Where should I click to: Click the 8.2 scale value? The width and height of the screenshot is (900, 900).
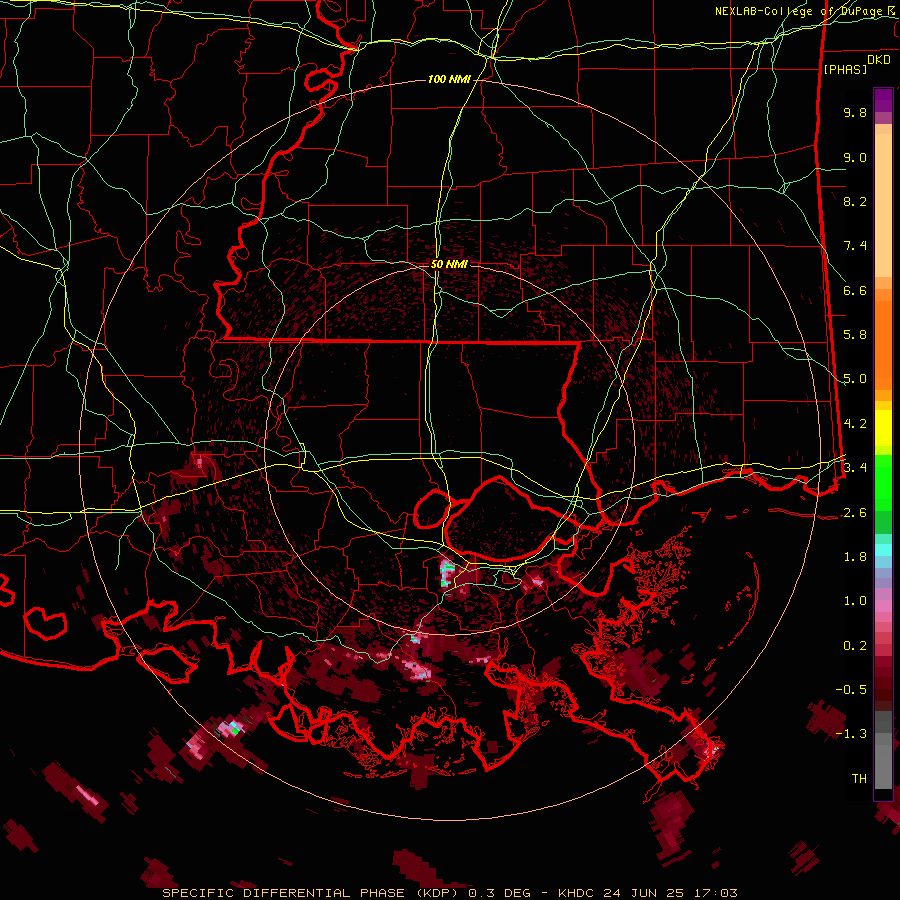pos(855,201)
